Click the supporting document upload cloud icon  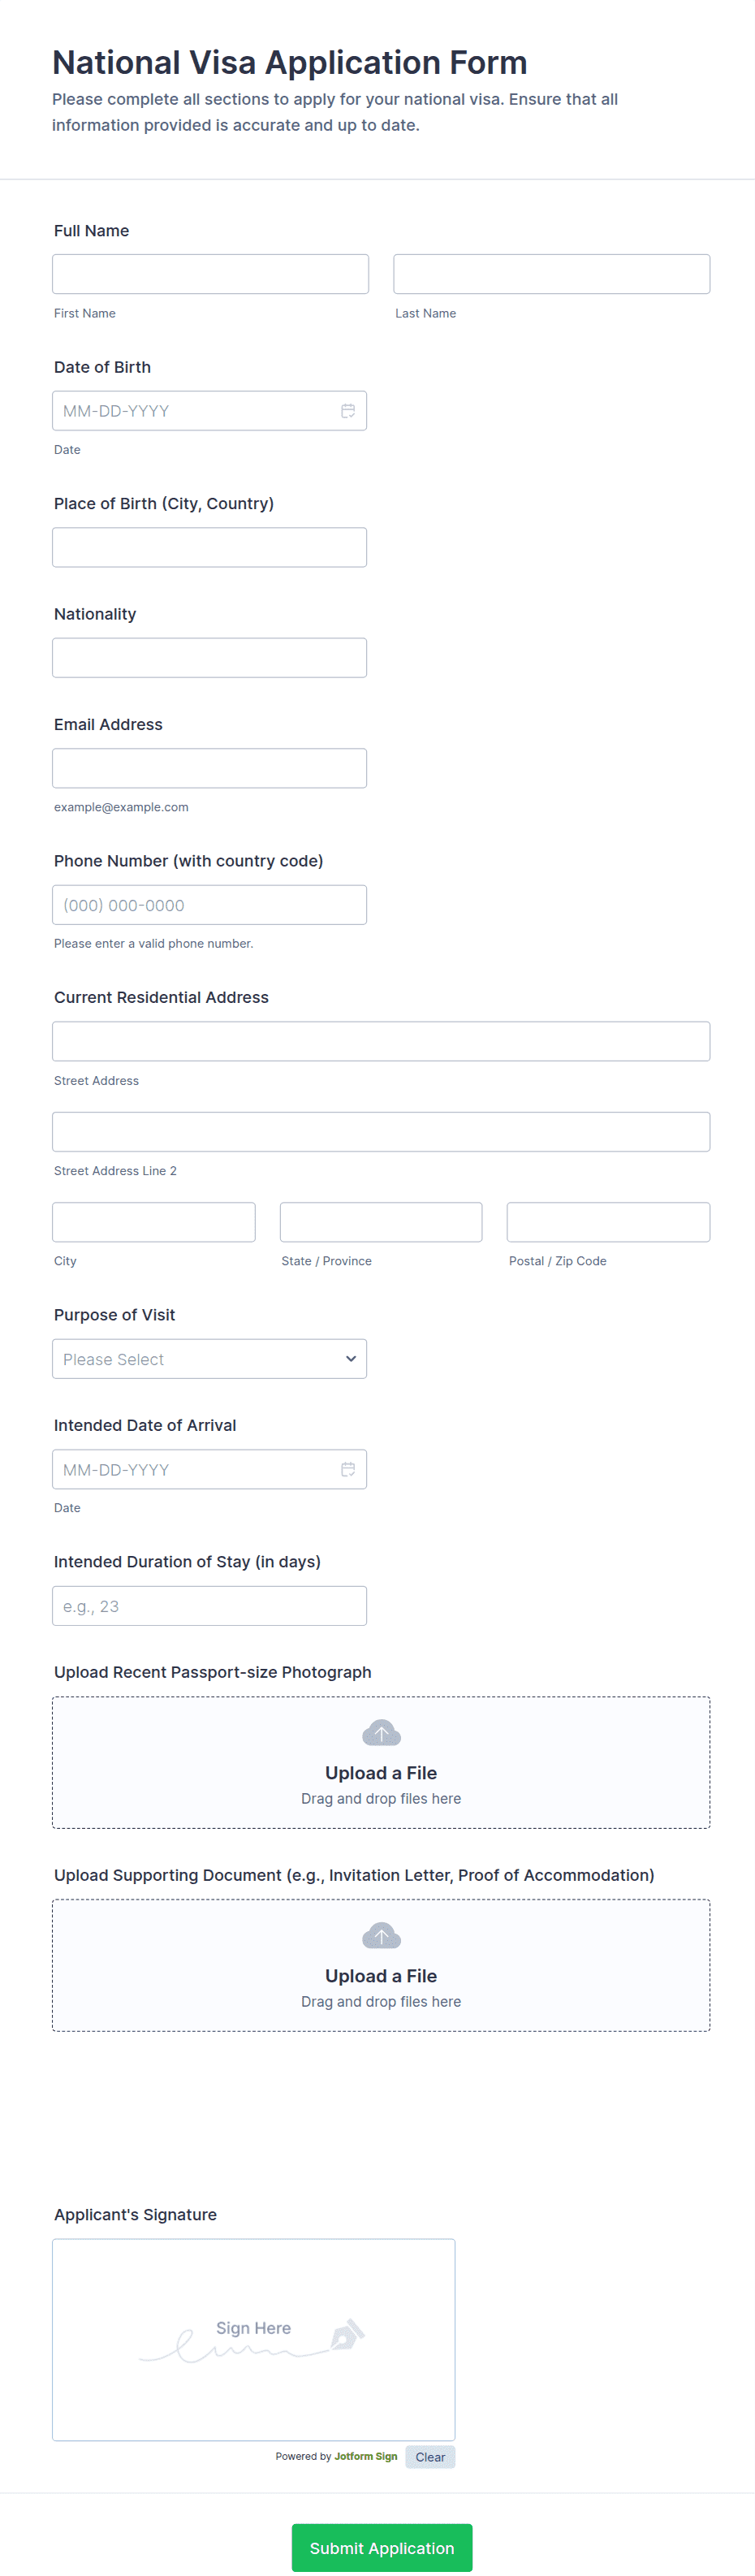click(x=381, y=1936)
